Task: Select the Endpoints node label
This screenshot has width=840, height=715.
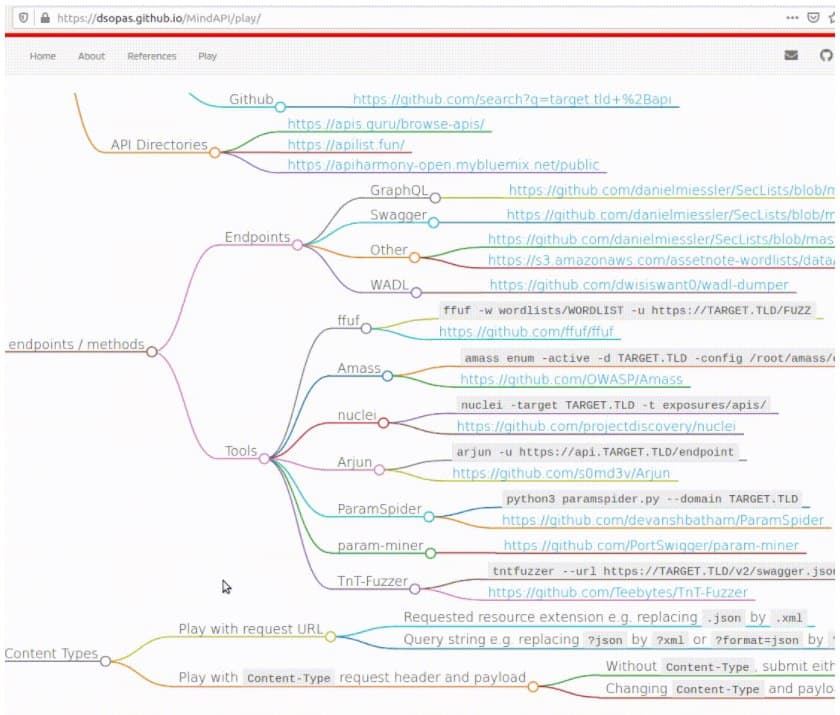Action: point(258,237)
